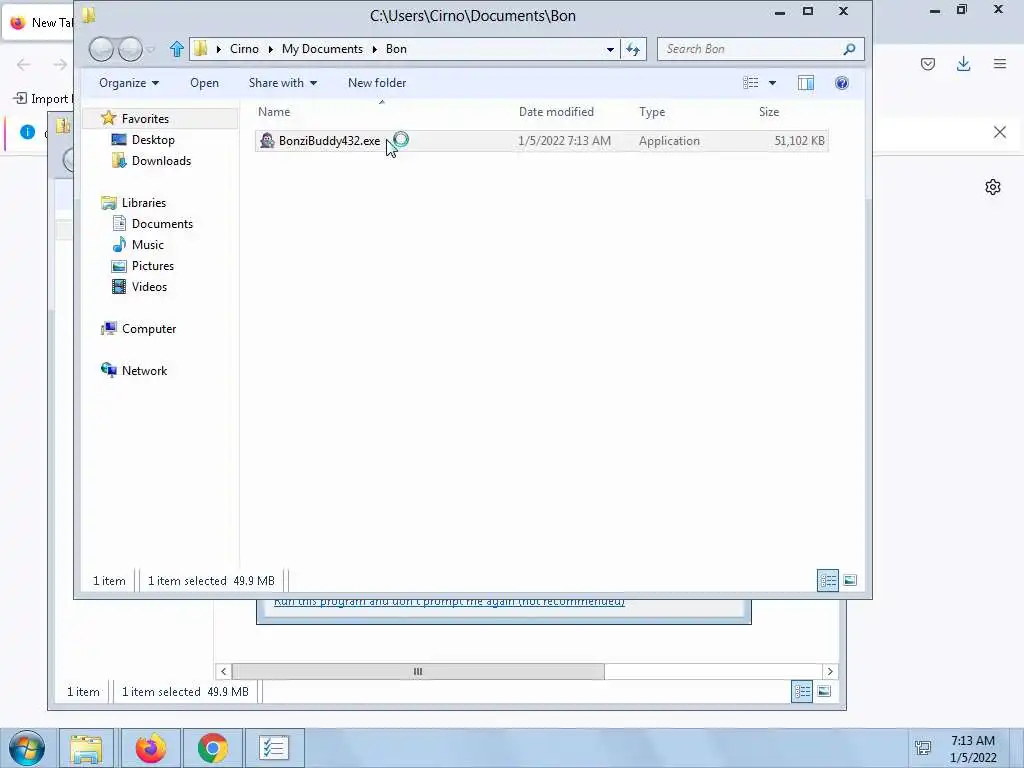This screenshot has height=768, width=1024.
Task: Click the Music note icon
Action: coord(119,244)
